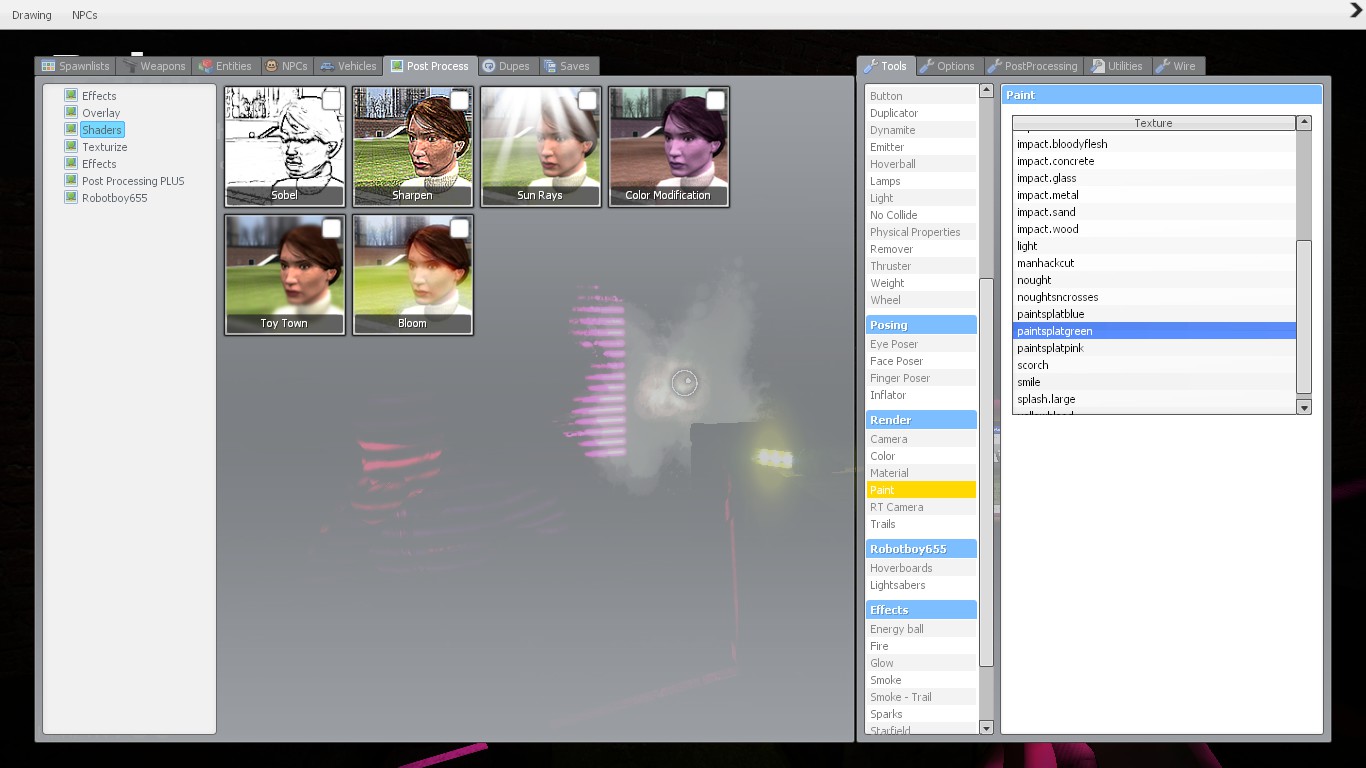Click the NPCs tab monkey icon
Viewport: 1366px width, 768px height.
click(271, 66)
